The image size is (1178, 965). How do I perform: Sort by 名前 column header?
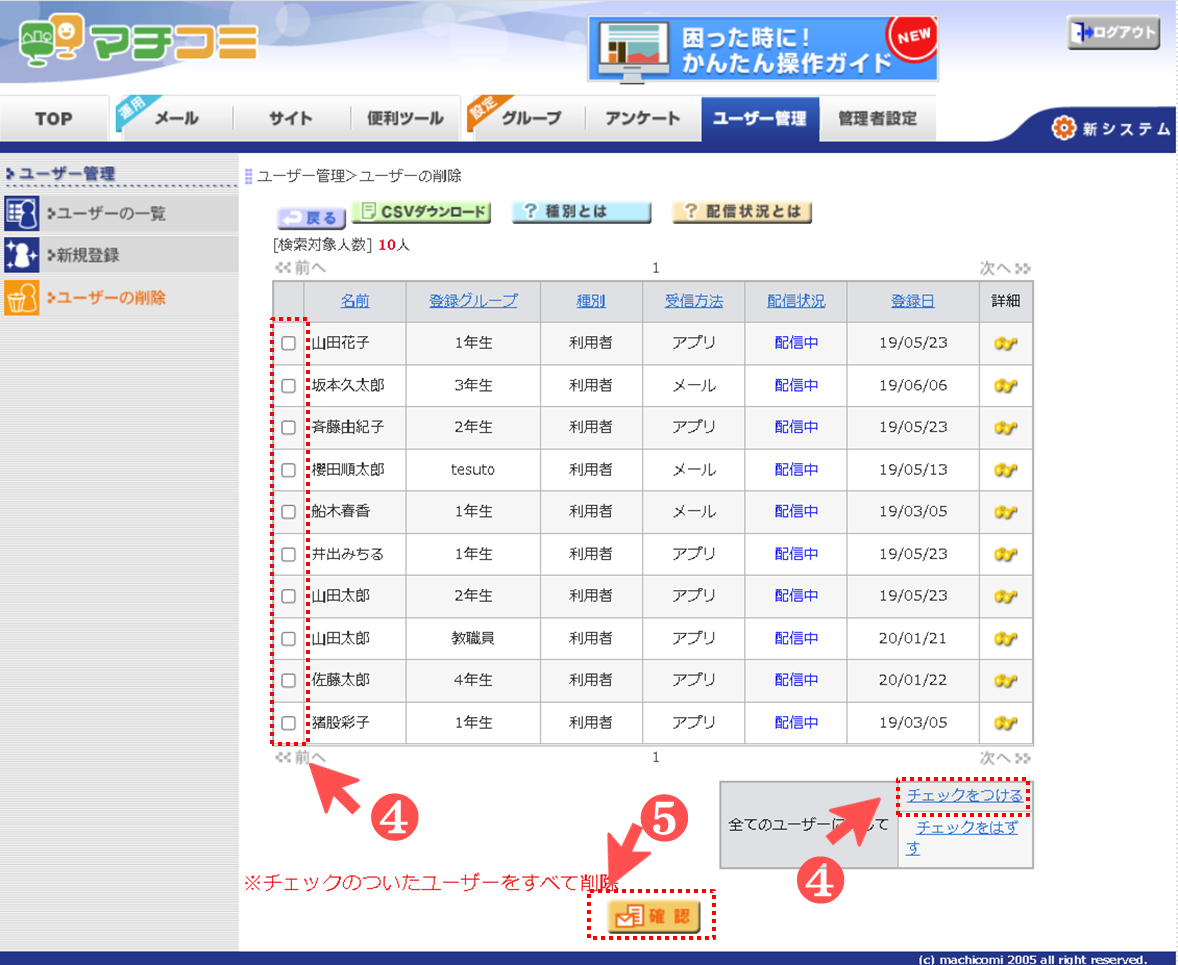point(354,300)
